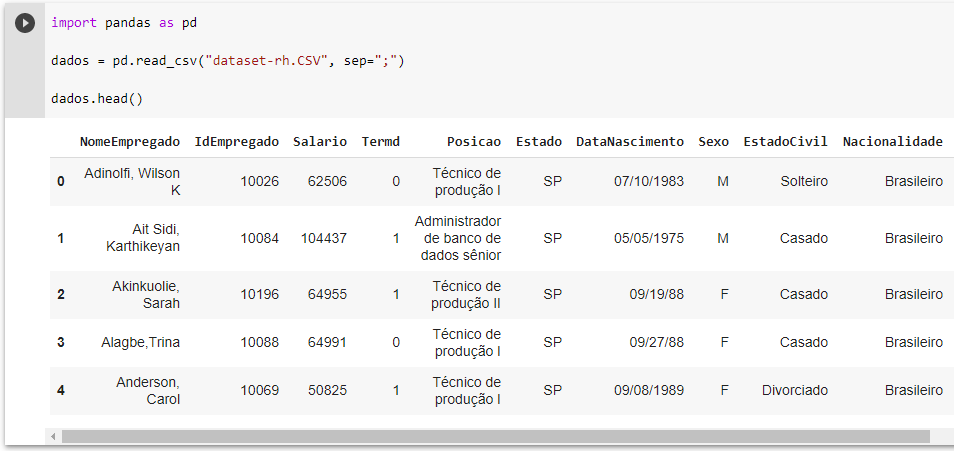Click on the dados.head() code line
Viewport: 954px width, 451px height.
point(97,100)
